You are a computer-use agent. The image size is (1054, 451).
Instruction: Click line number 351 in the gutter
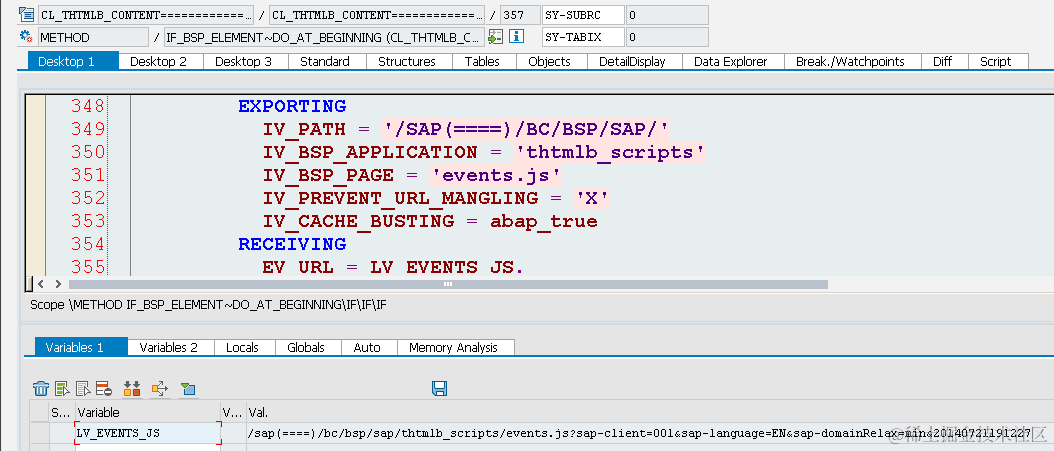tap(87, 175)
